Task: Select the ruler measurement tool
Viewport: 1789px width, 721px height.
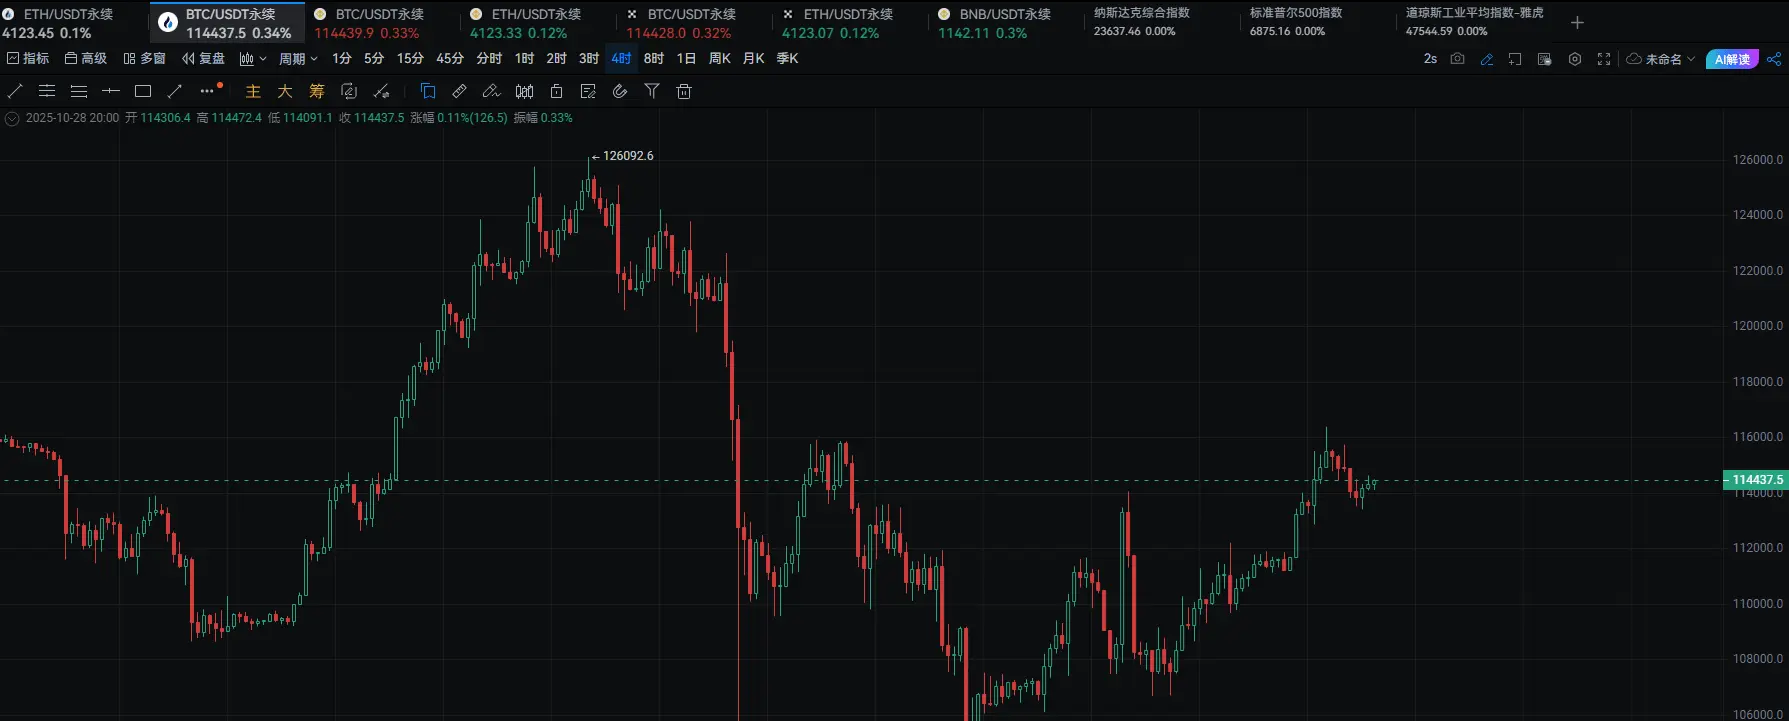Action: point(459,91)
